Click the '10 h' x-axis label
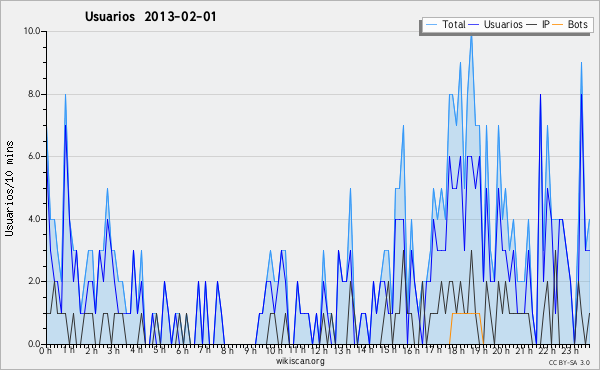This screenshot has width=600, height=370. [x=274, y=350]
